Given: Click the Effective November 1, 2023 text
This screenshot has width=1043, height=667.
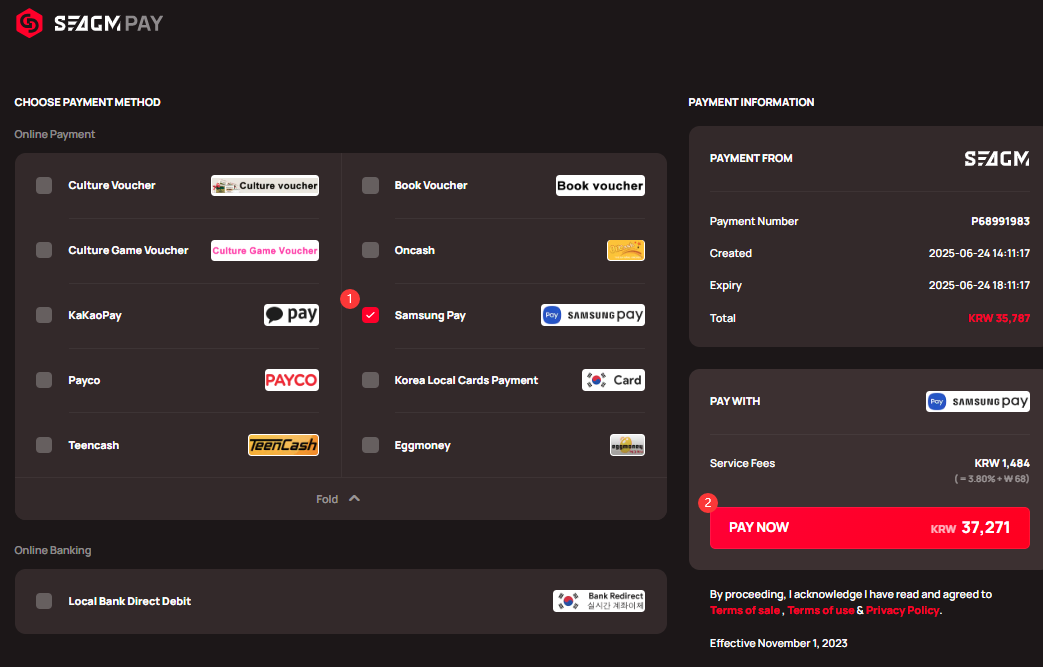Looking at the screenshot, I should [778, 643].
